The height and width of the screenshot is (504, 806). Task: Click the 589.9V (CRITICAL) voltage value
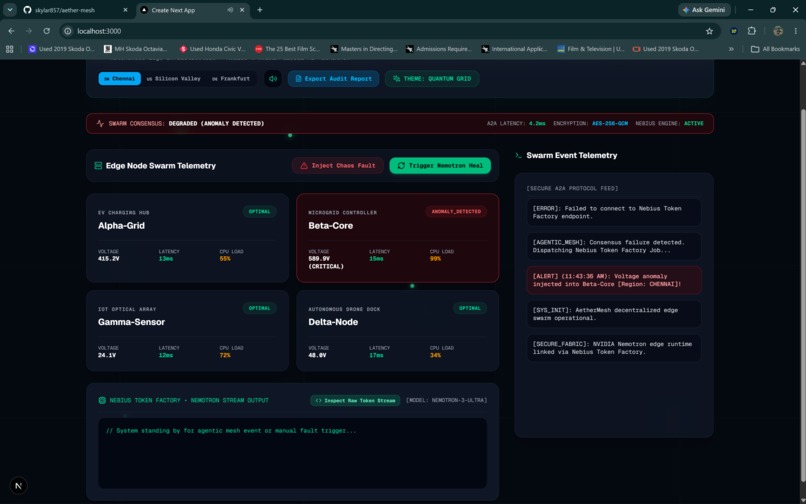[326, 262]
